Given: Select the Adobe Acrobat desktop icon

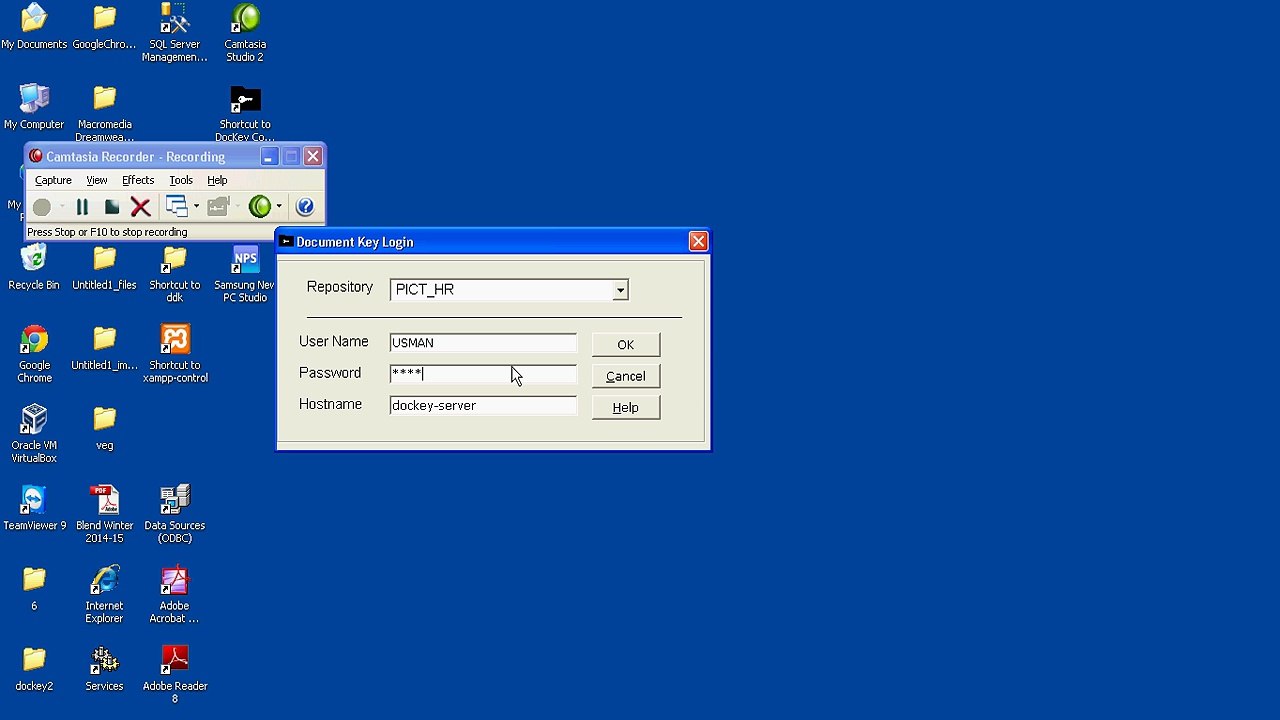Looking at the screenshot, I should click(x=175, y=596).
